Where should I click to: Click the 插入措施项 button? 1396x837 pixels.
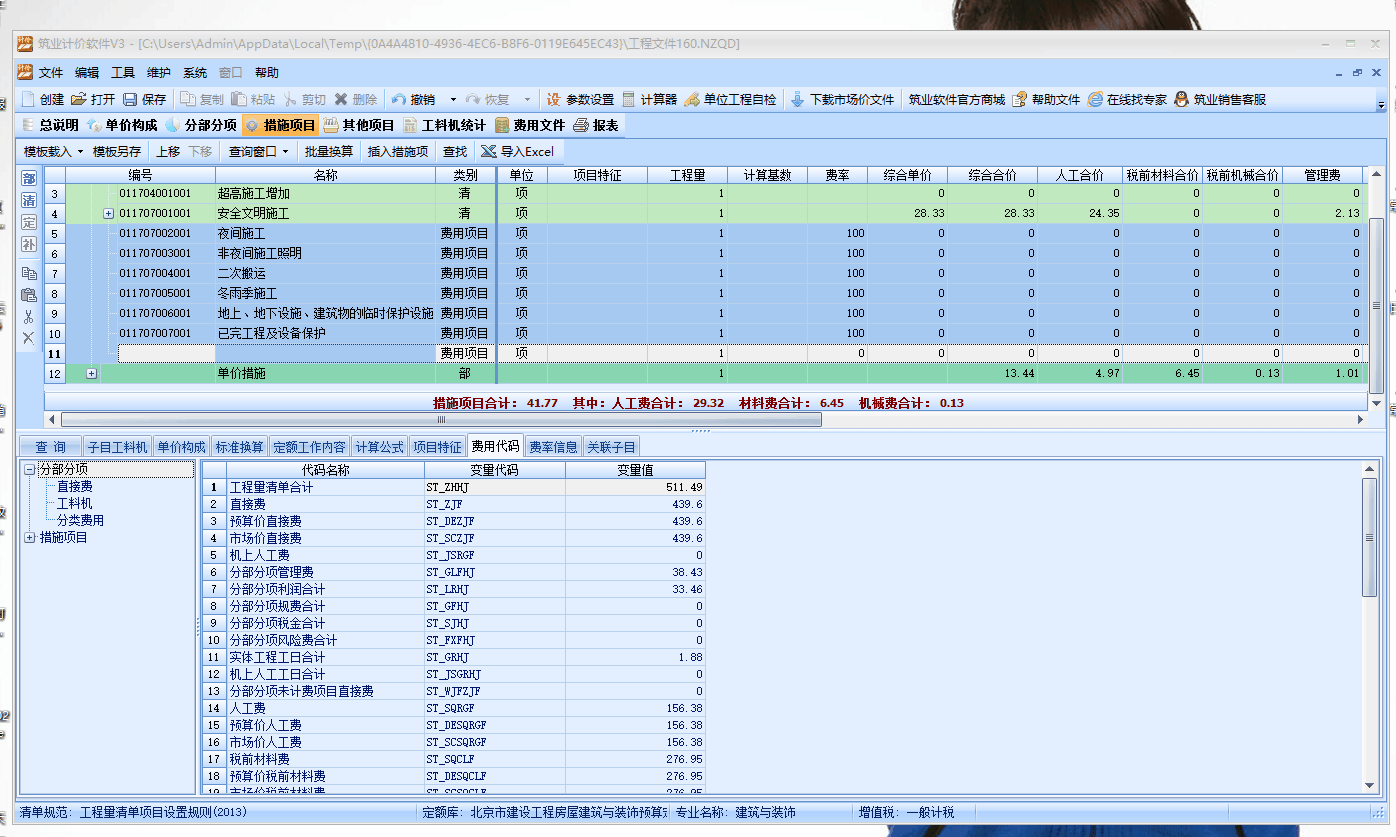pyautogui.click(x=398, y=151)
